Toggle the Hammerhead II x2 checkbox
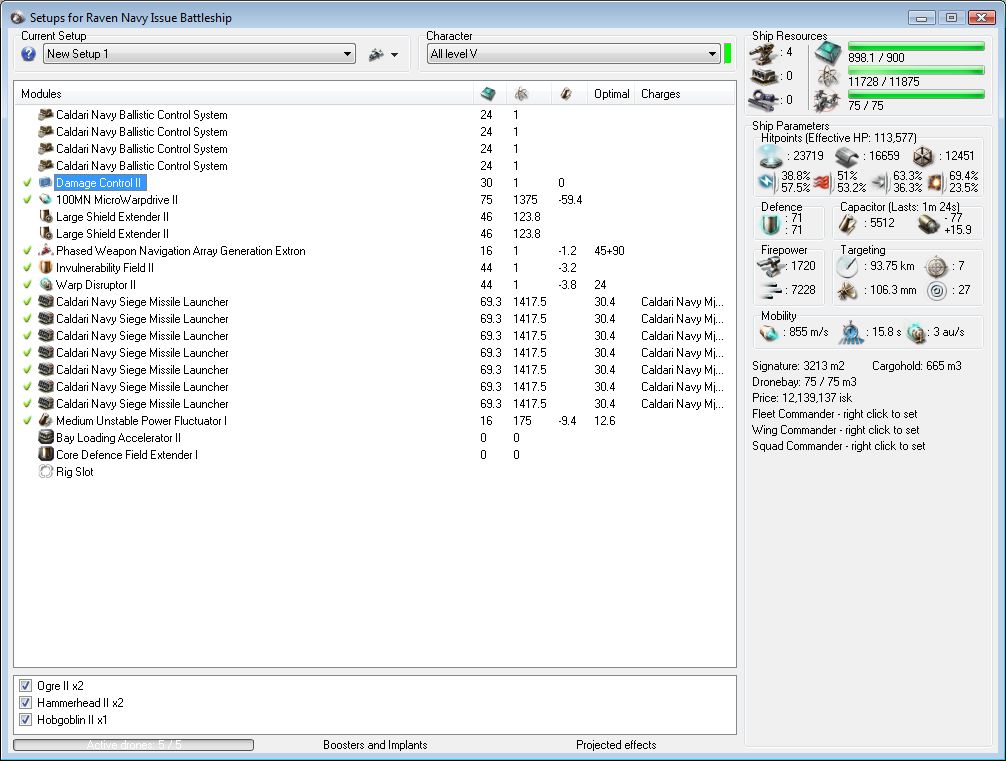Viewport: 1006px width, 761px height. tap(26, 703)
